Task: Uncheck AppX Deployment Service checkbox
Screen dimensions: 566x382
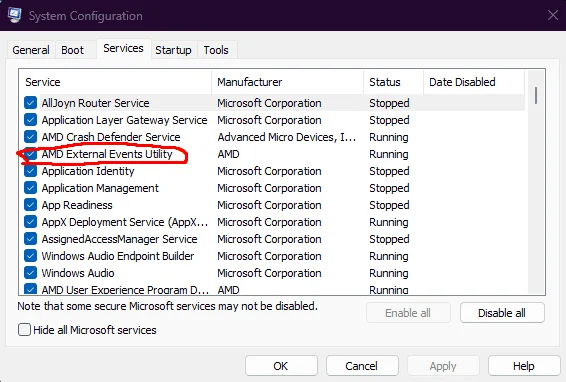Action: pos(31,222)
